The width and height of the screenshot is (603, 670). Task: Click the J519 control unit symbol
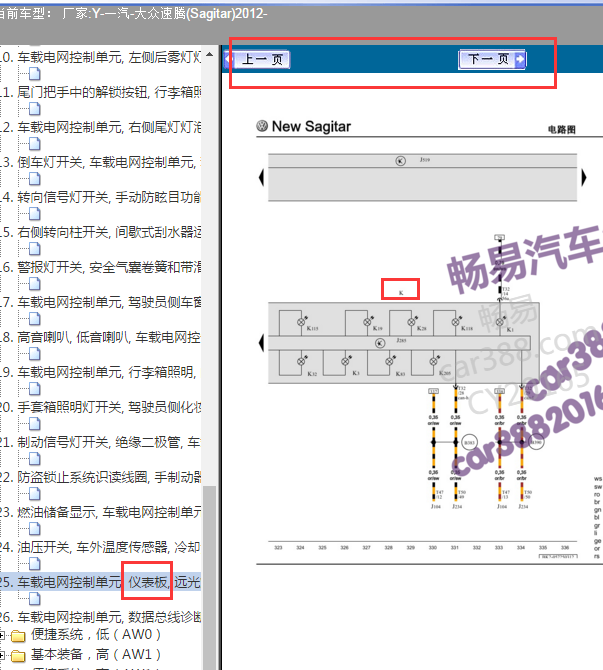400,161
